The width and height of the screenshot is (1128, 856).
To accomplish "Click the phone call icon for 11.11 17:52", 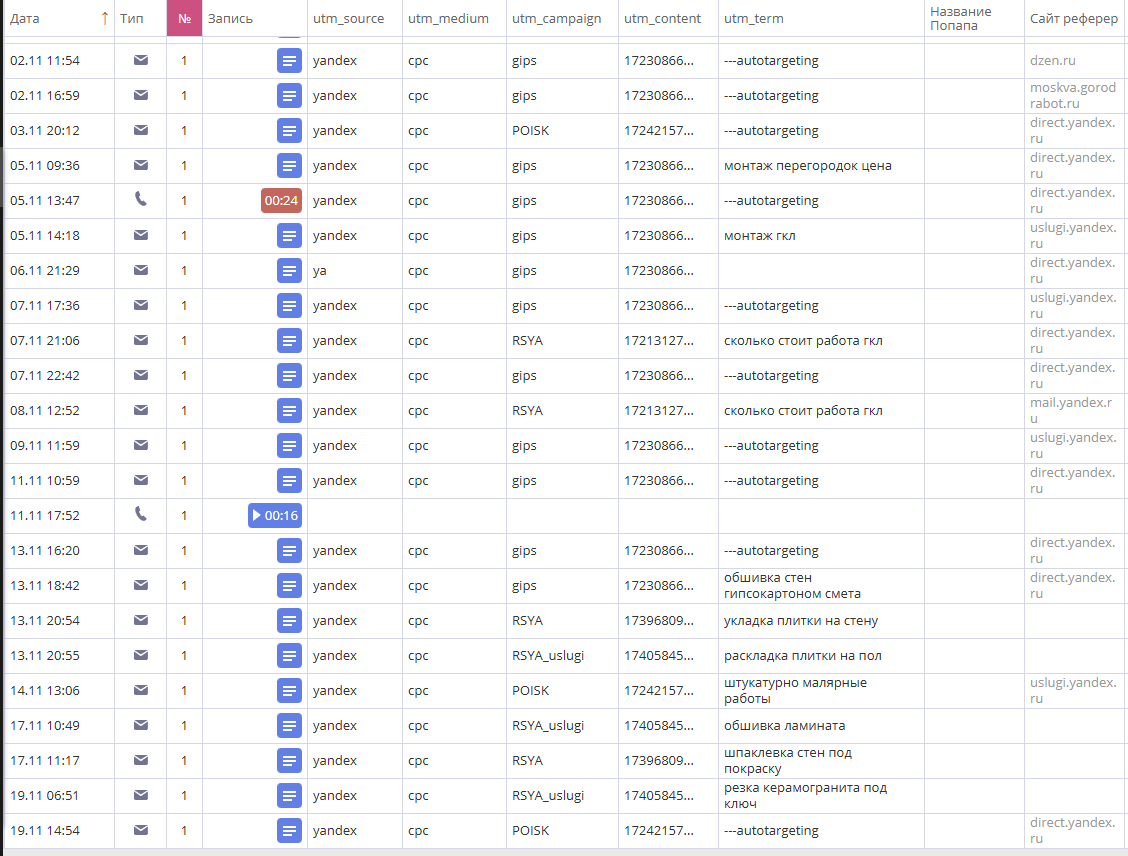I will pyautogui.click(x=141, y=514).
